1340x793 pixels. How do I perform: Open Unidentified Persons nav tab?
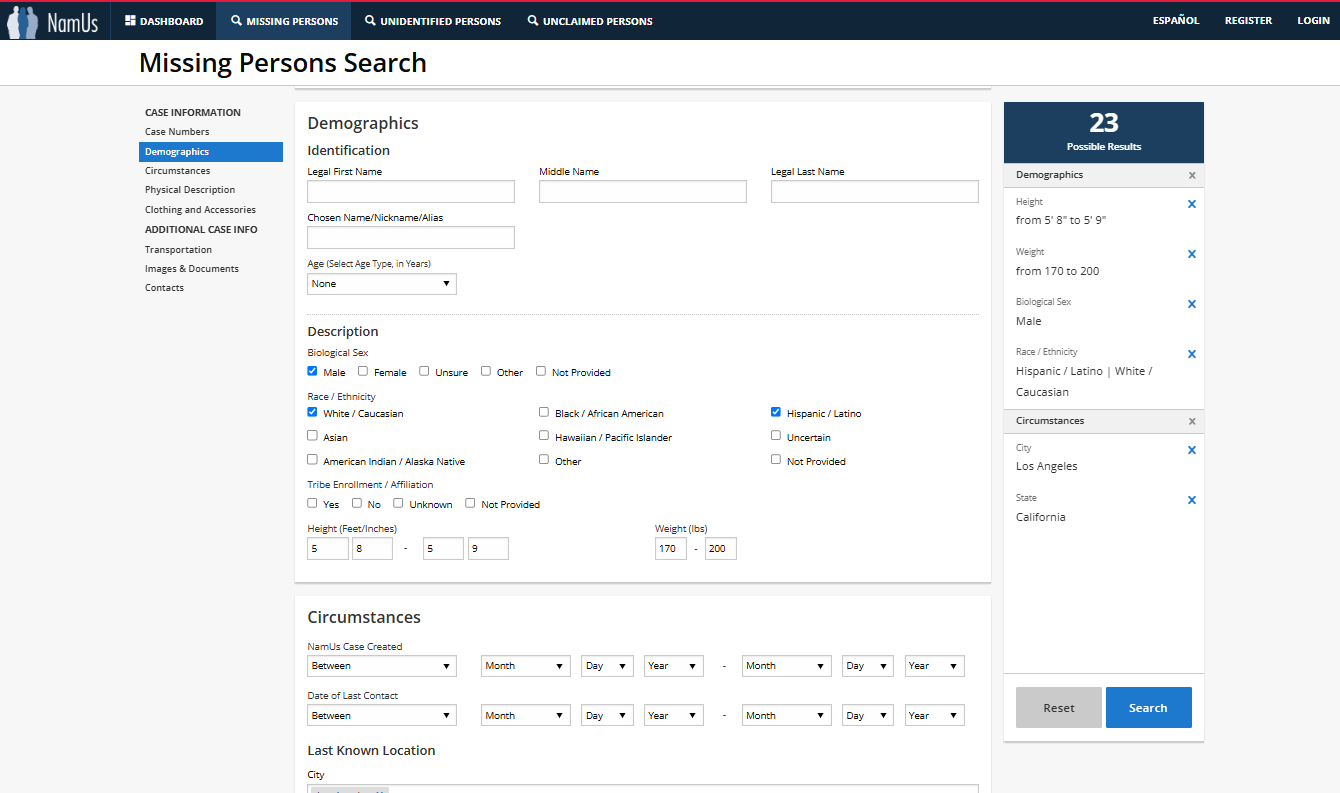[x=433, y=21]
